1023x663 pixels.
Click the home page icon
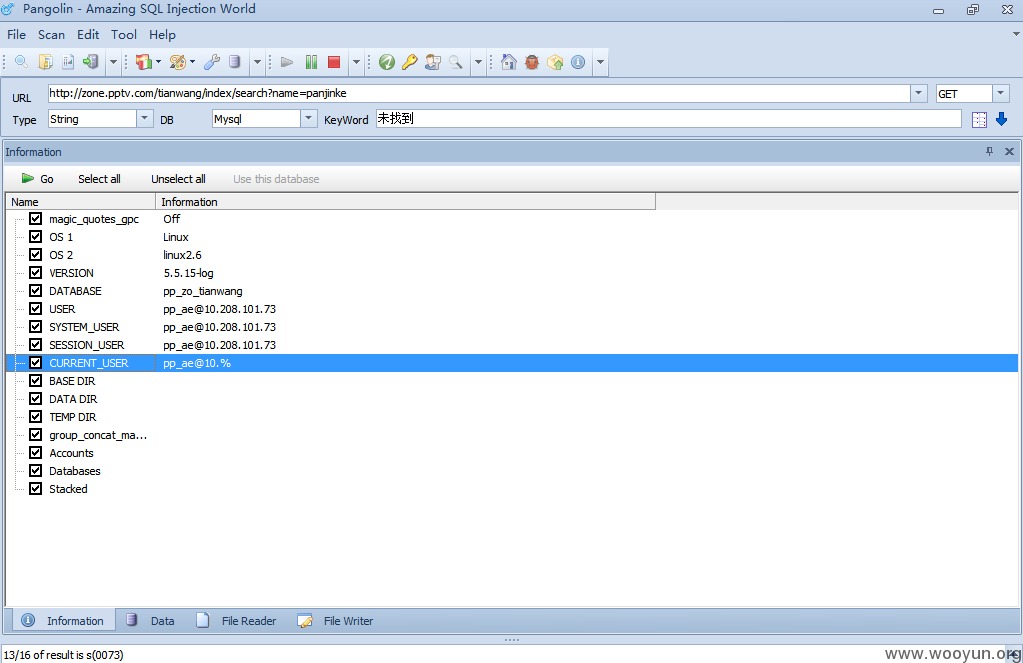tap(509, 62)
